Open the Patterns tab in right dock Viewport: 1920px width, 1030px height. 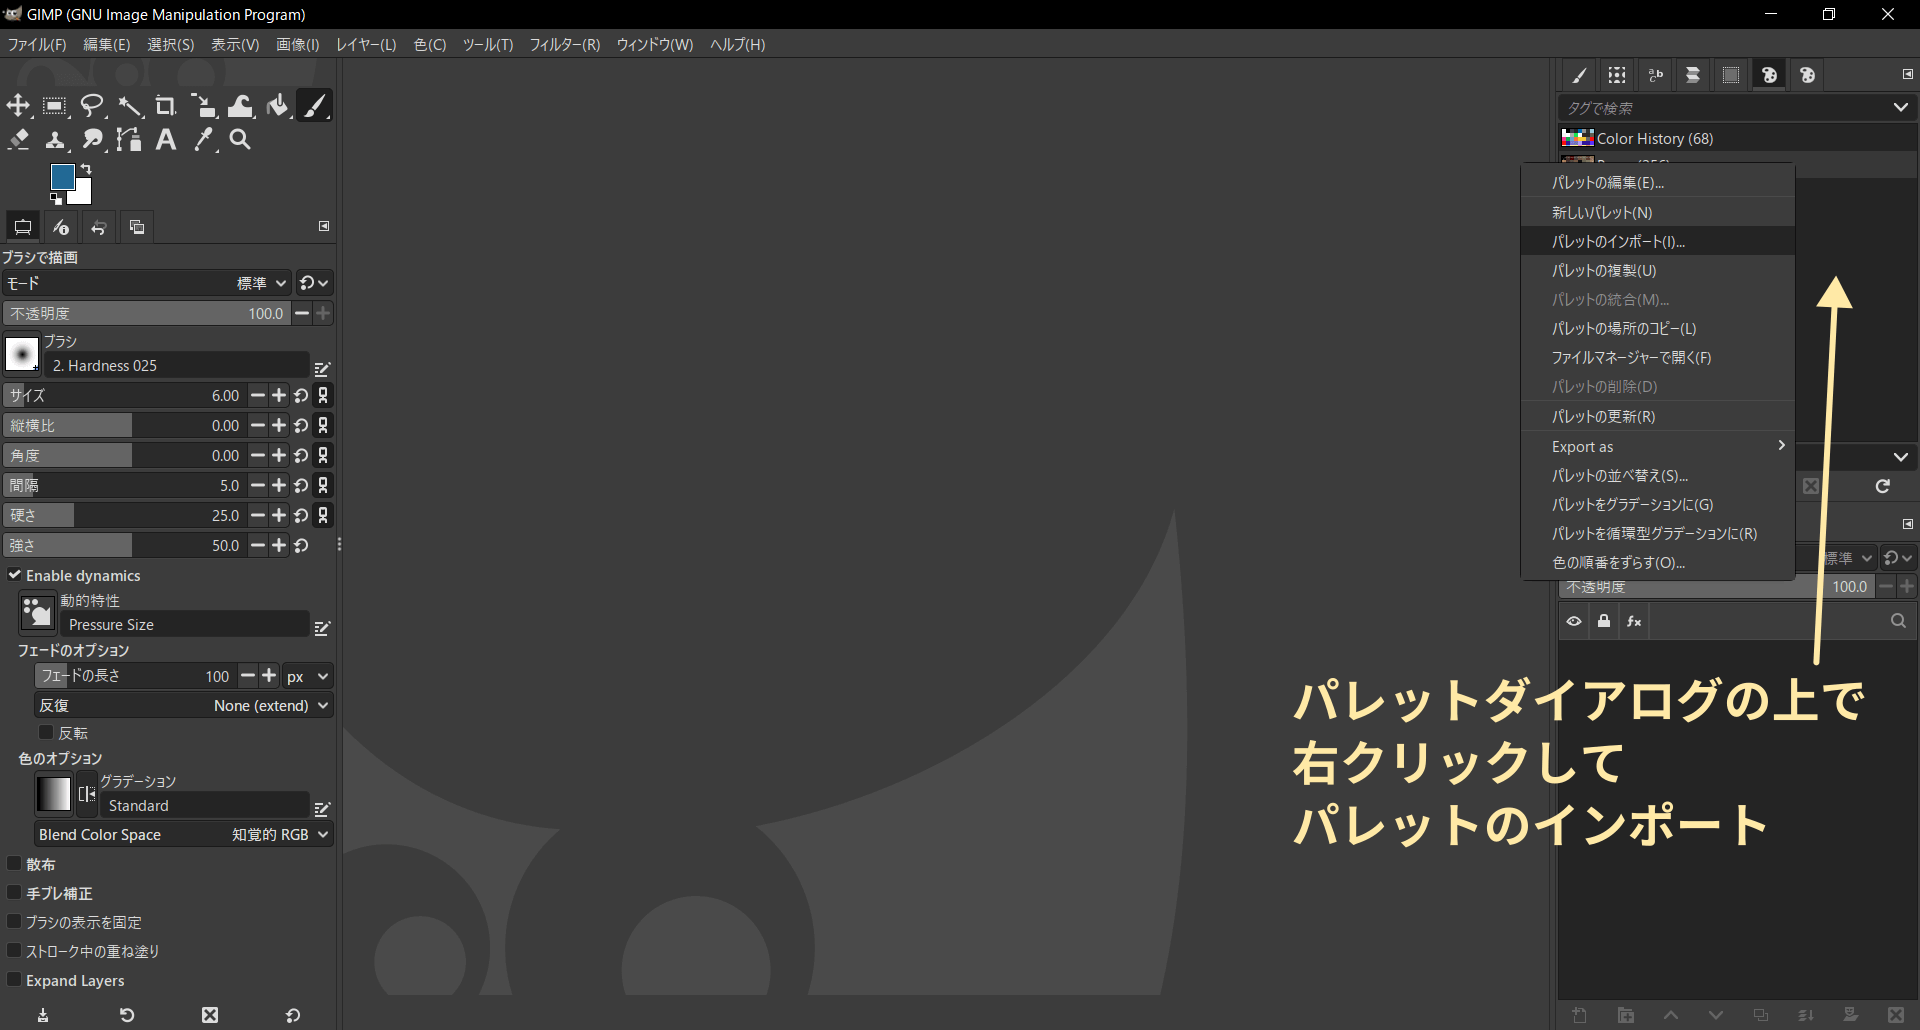[x=1617, y=75]
